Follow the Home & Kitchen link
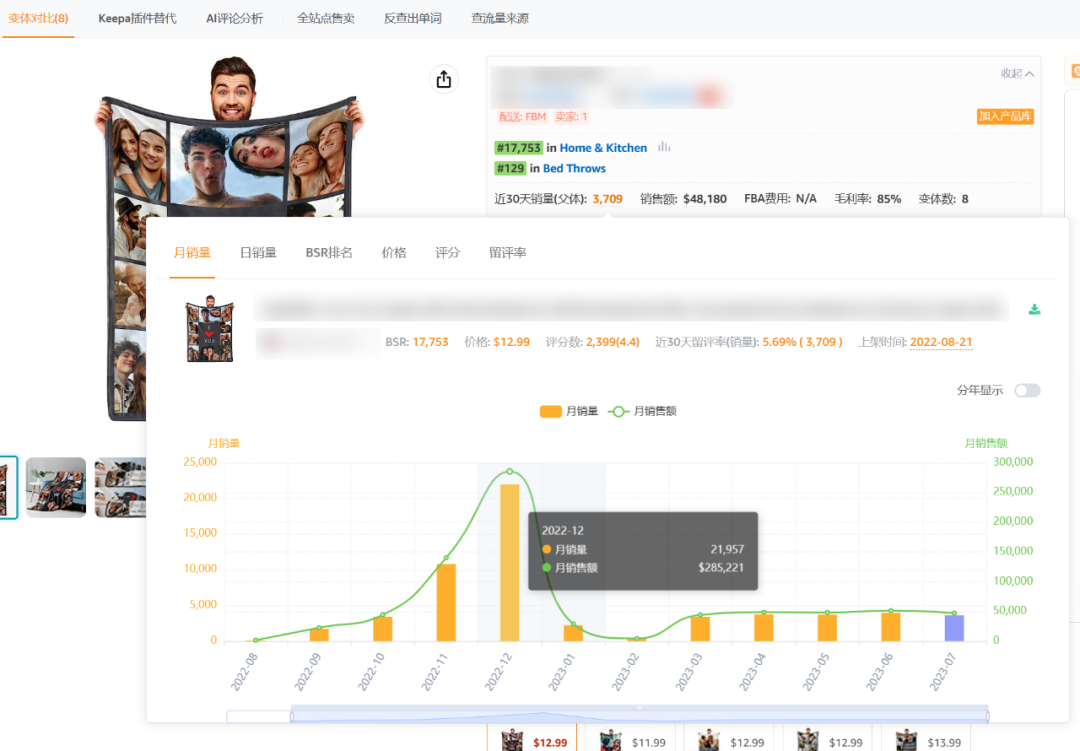The height and width of the screenshot is (751, 1080). (603, 147)
